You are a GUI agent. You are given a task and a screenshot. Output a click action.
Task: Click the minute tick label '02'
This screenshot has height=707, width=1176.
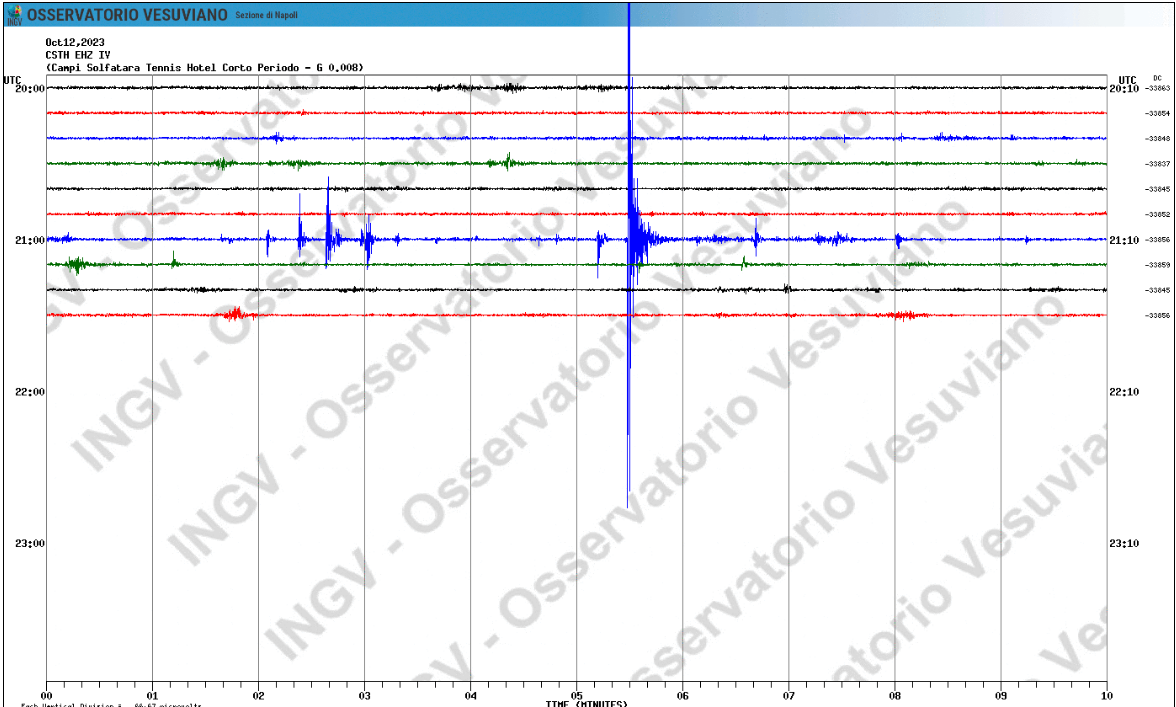[x=259, y=695]
